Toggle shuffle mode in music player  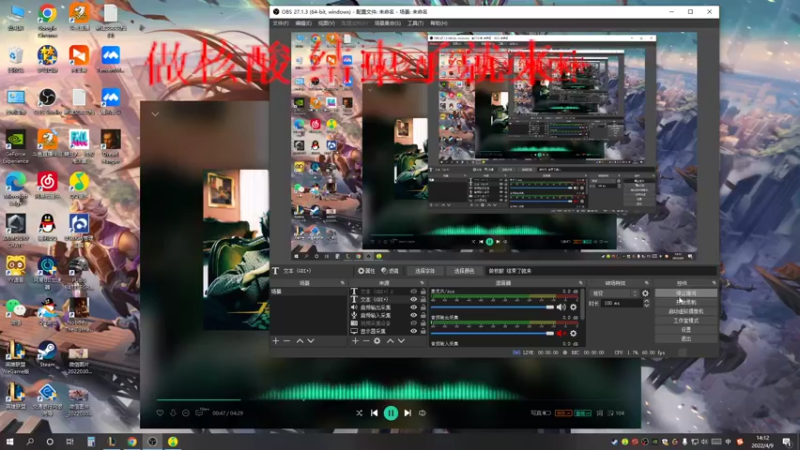point(359,413)
